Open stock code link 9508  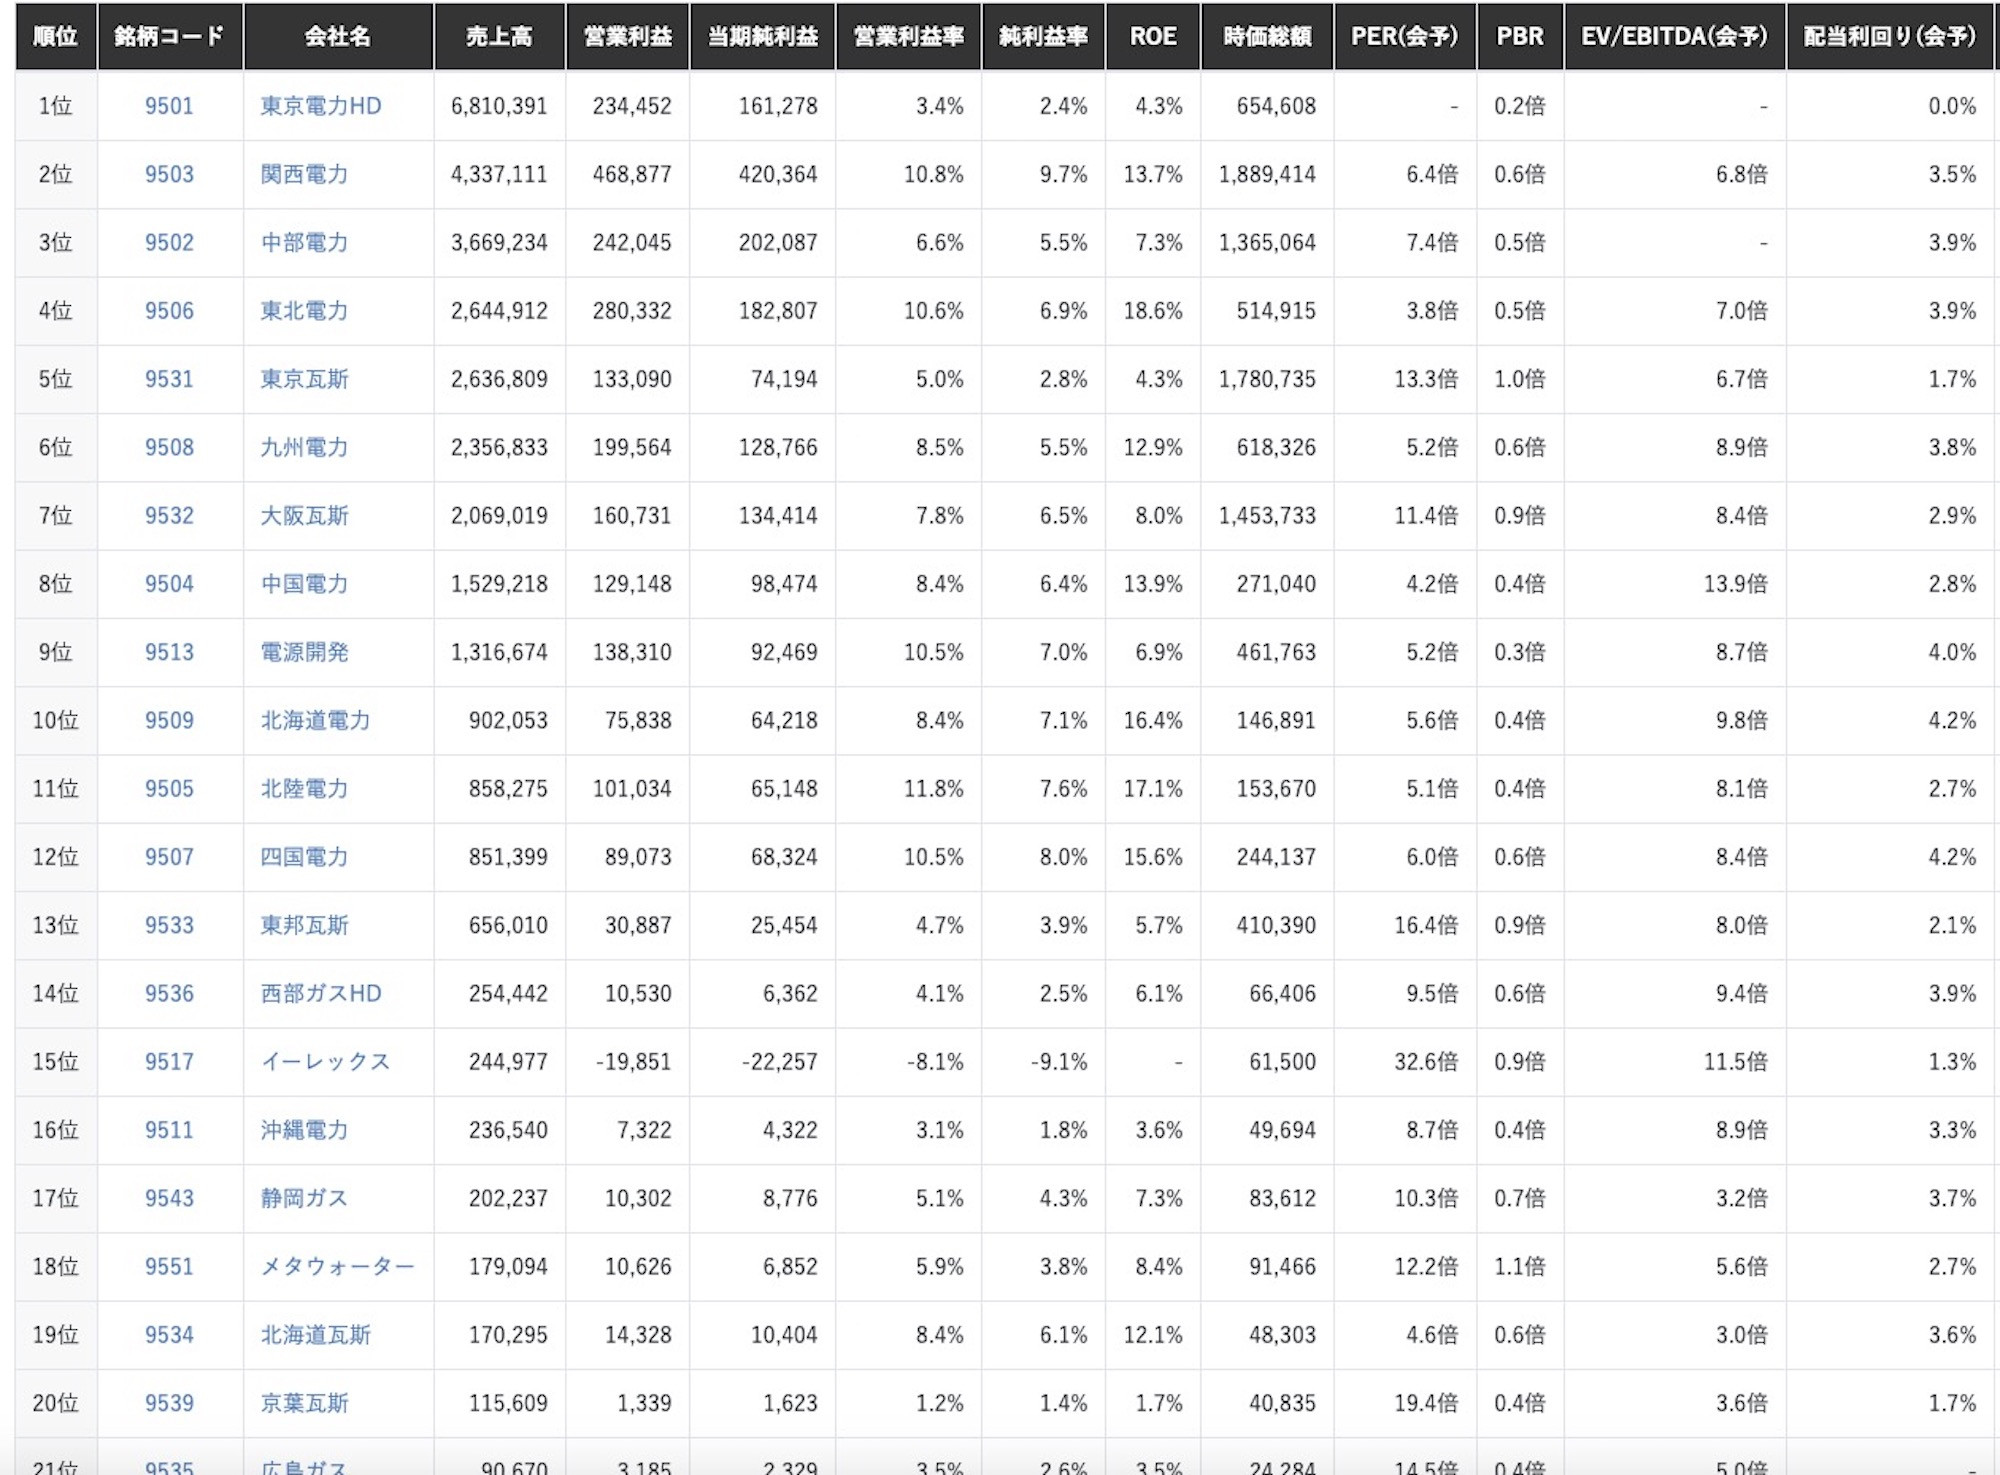[169, 447]
